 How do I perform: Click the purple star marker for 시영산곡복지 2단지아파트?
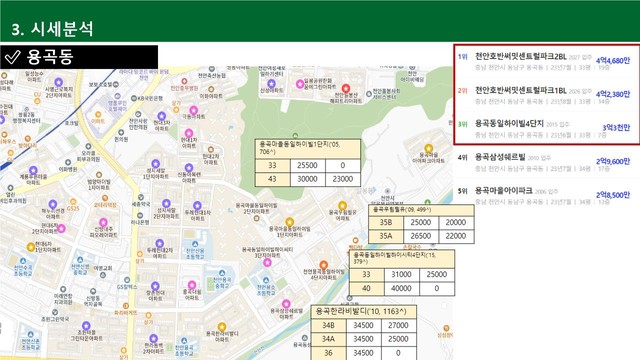(x=58, y=82)
